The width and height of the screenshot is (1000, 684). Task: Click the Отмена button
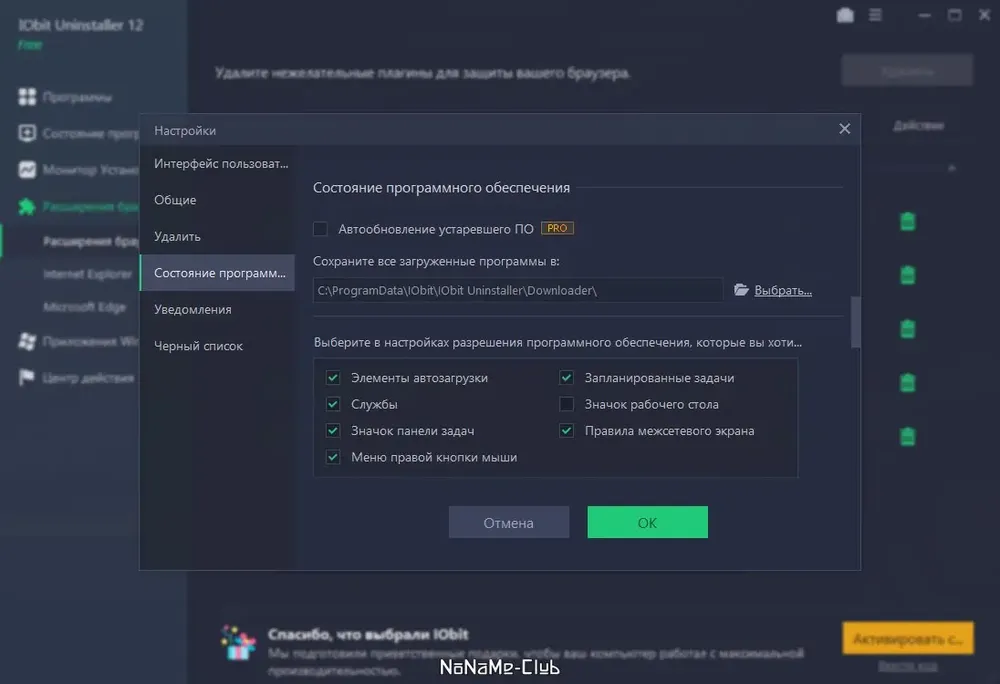click(x=509, y=522)
